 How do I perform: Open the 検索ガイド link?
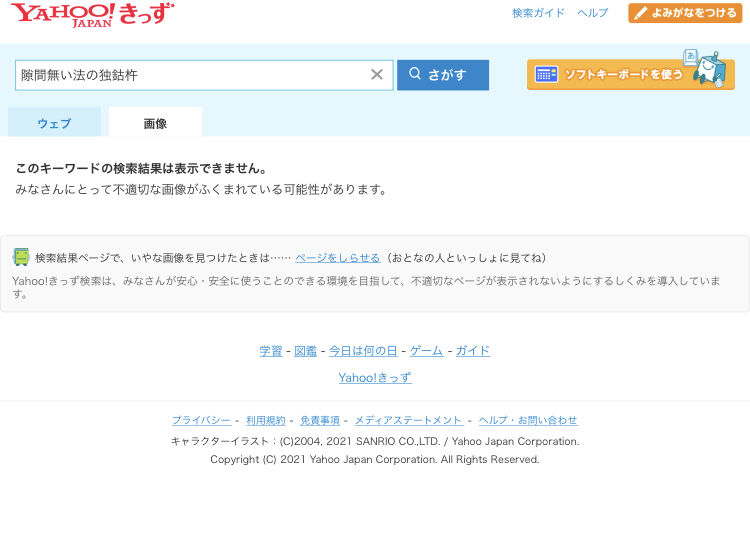tap(538, 13)
